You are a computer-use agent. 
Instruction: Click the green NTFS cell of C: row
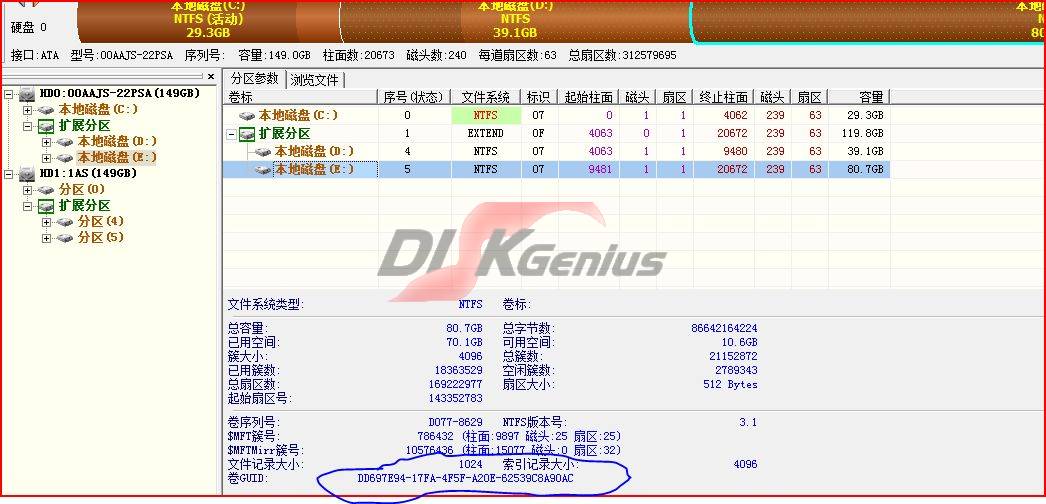pyautogui.click(x=486, y=115)
